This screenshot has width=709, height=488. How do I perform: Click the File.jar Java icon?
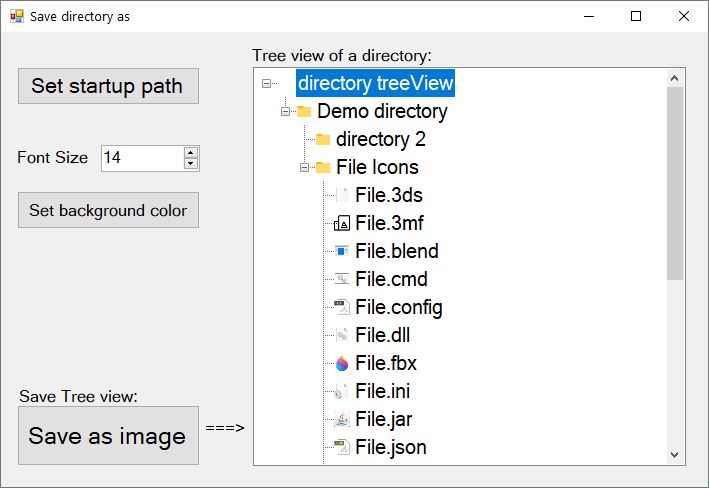(342, 419)
